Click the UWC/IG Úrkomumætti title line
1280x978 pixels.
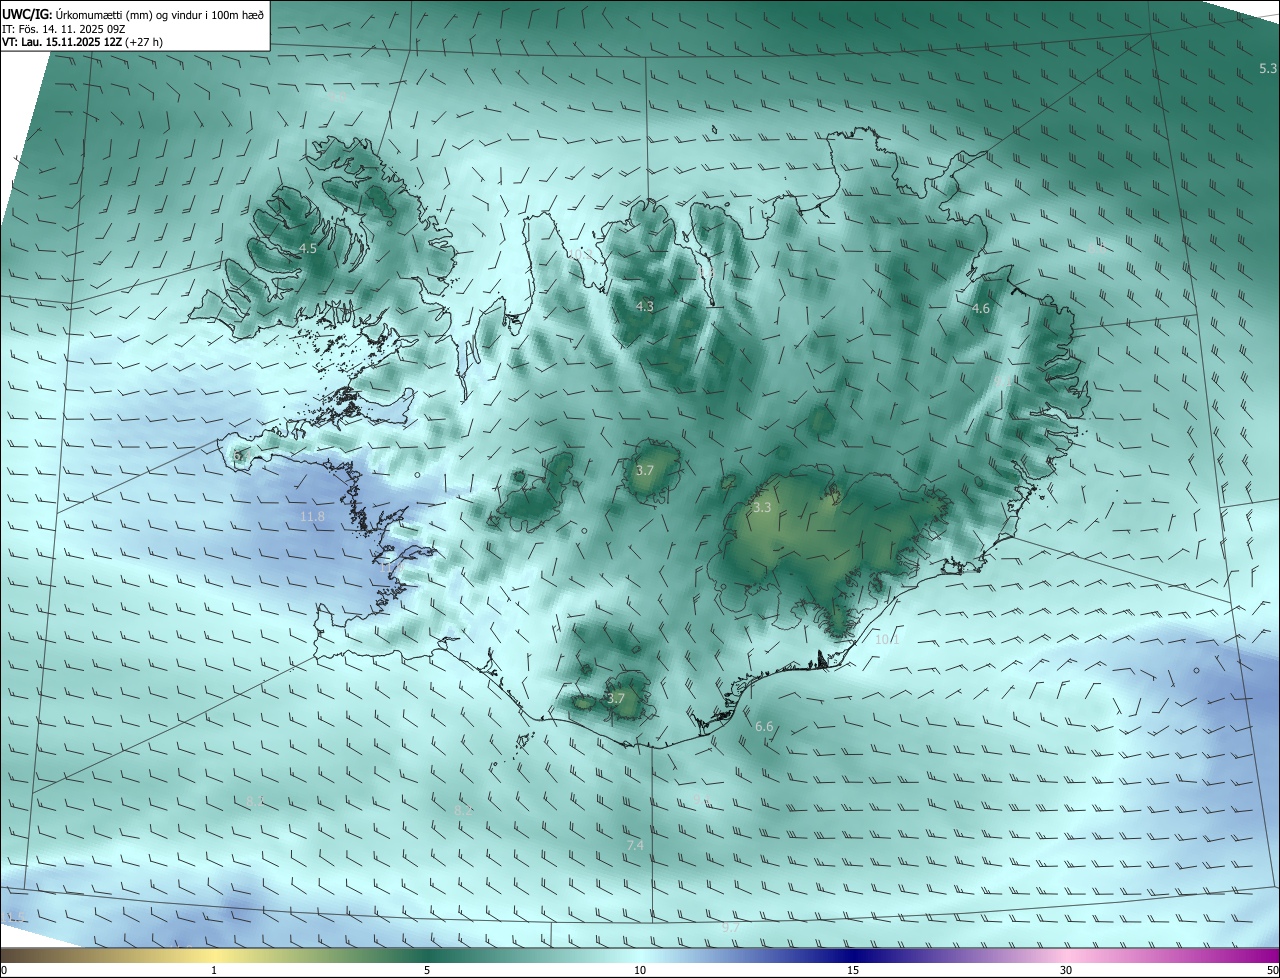pyautogui.click(x=133, y=13)
